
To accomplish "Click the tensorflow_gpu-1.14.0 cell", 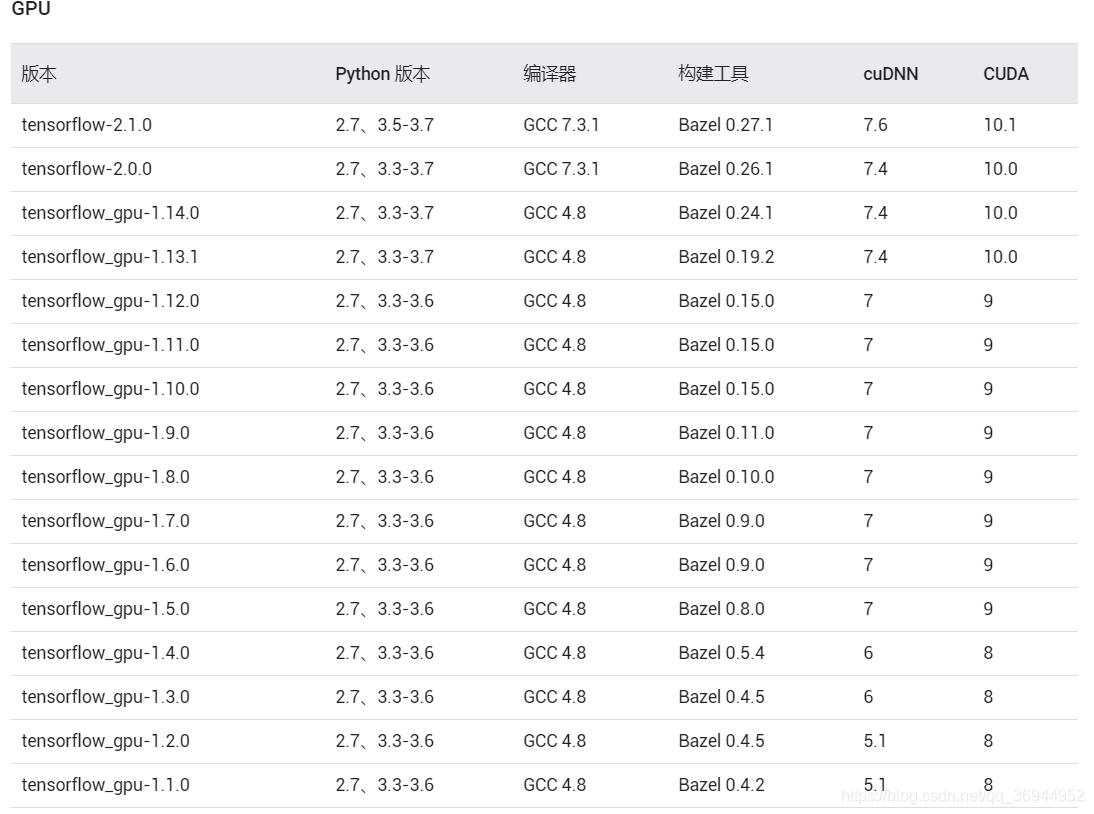I will [x=110, y=213].
